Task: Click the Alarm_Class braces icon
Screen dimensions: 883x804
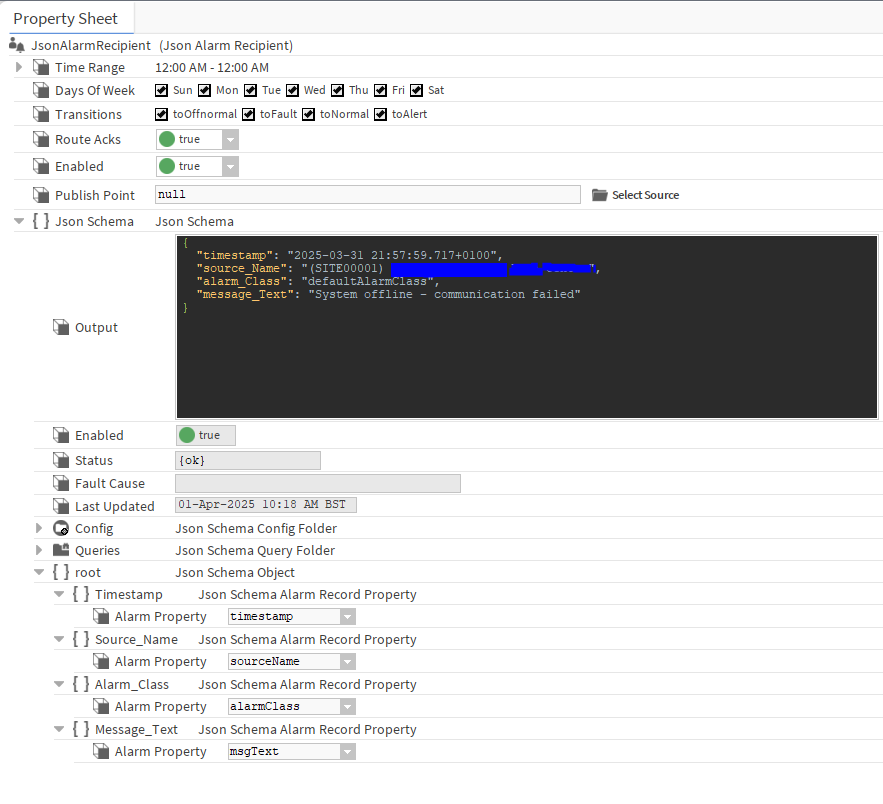Action: (81, 684)
